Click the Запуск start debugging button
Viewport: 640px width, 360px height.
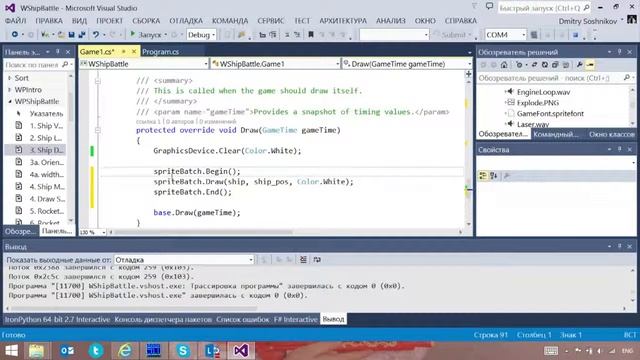point(146,35)
